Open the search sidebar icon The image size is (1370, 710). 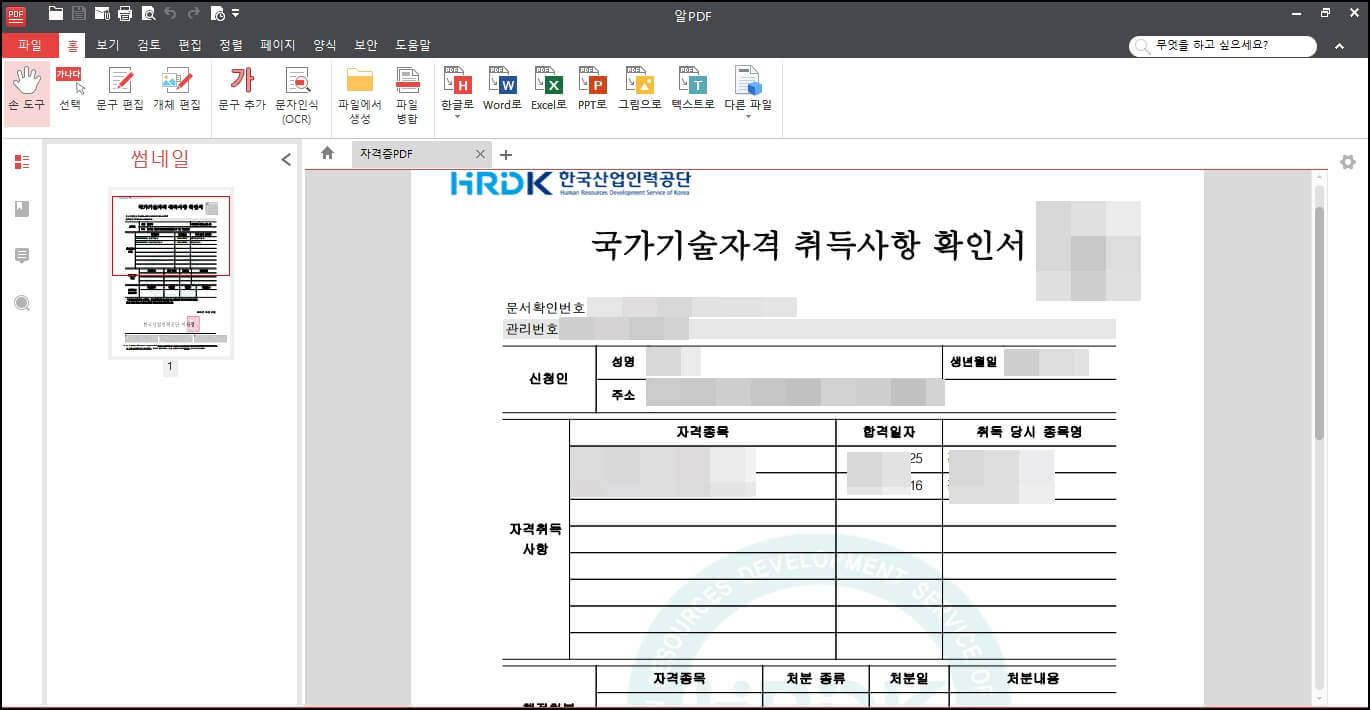(x=22, y=303)
